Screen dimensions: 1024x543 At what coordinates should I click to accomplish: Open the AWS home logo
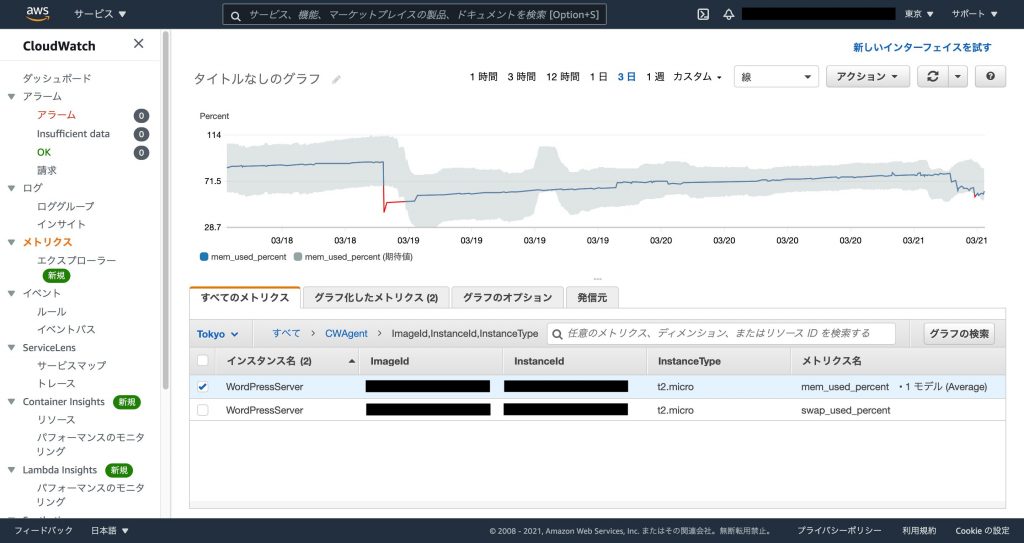coord(37,14)
